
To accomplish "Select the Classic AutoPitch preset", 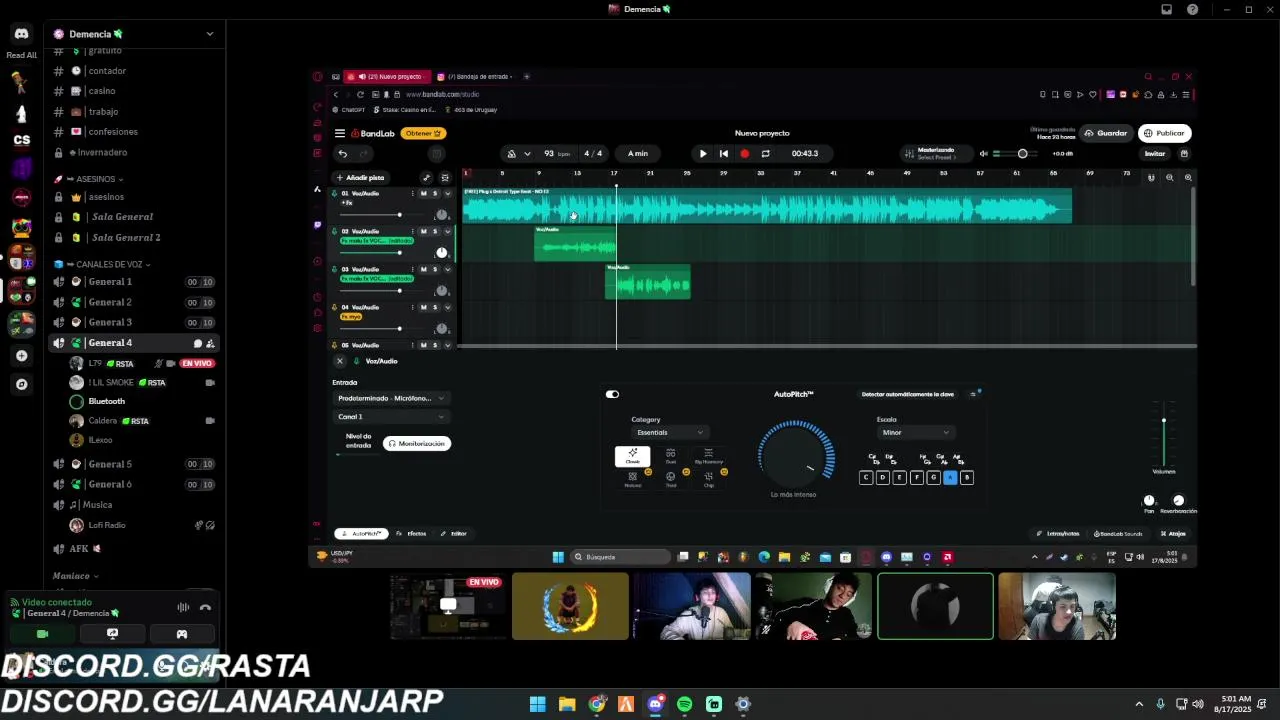I will 632,457.
